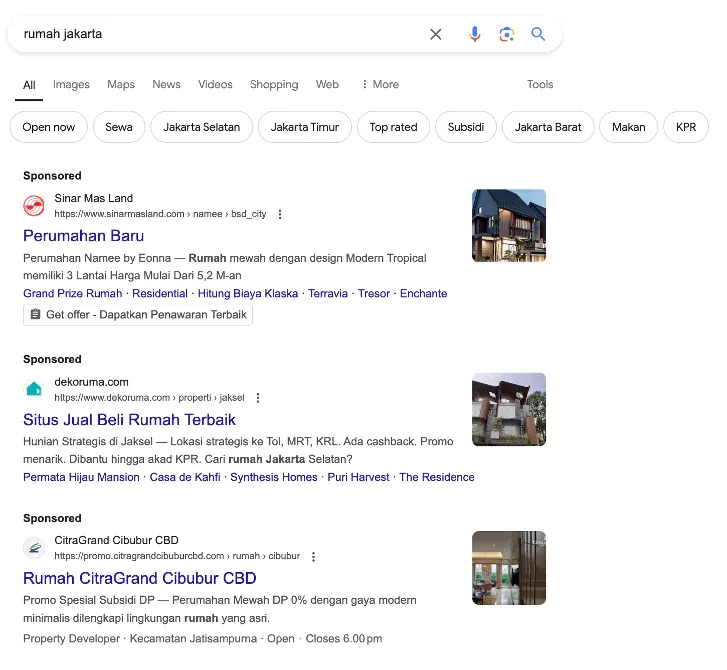This screenshot has height=670, width=727.
Task: Open the Residential sitelink
Action: click(x=160, y=294)
